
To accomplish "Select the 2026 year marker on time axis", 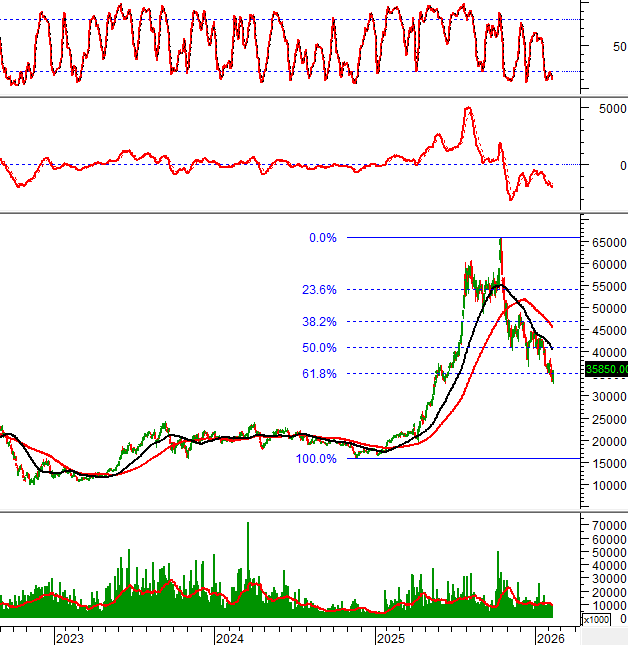I will (550, 637).
